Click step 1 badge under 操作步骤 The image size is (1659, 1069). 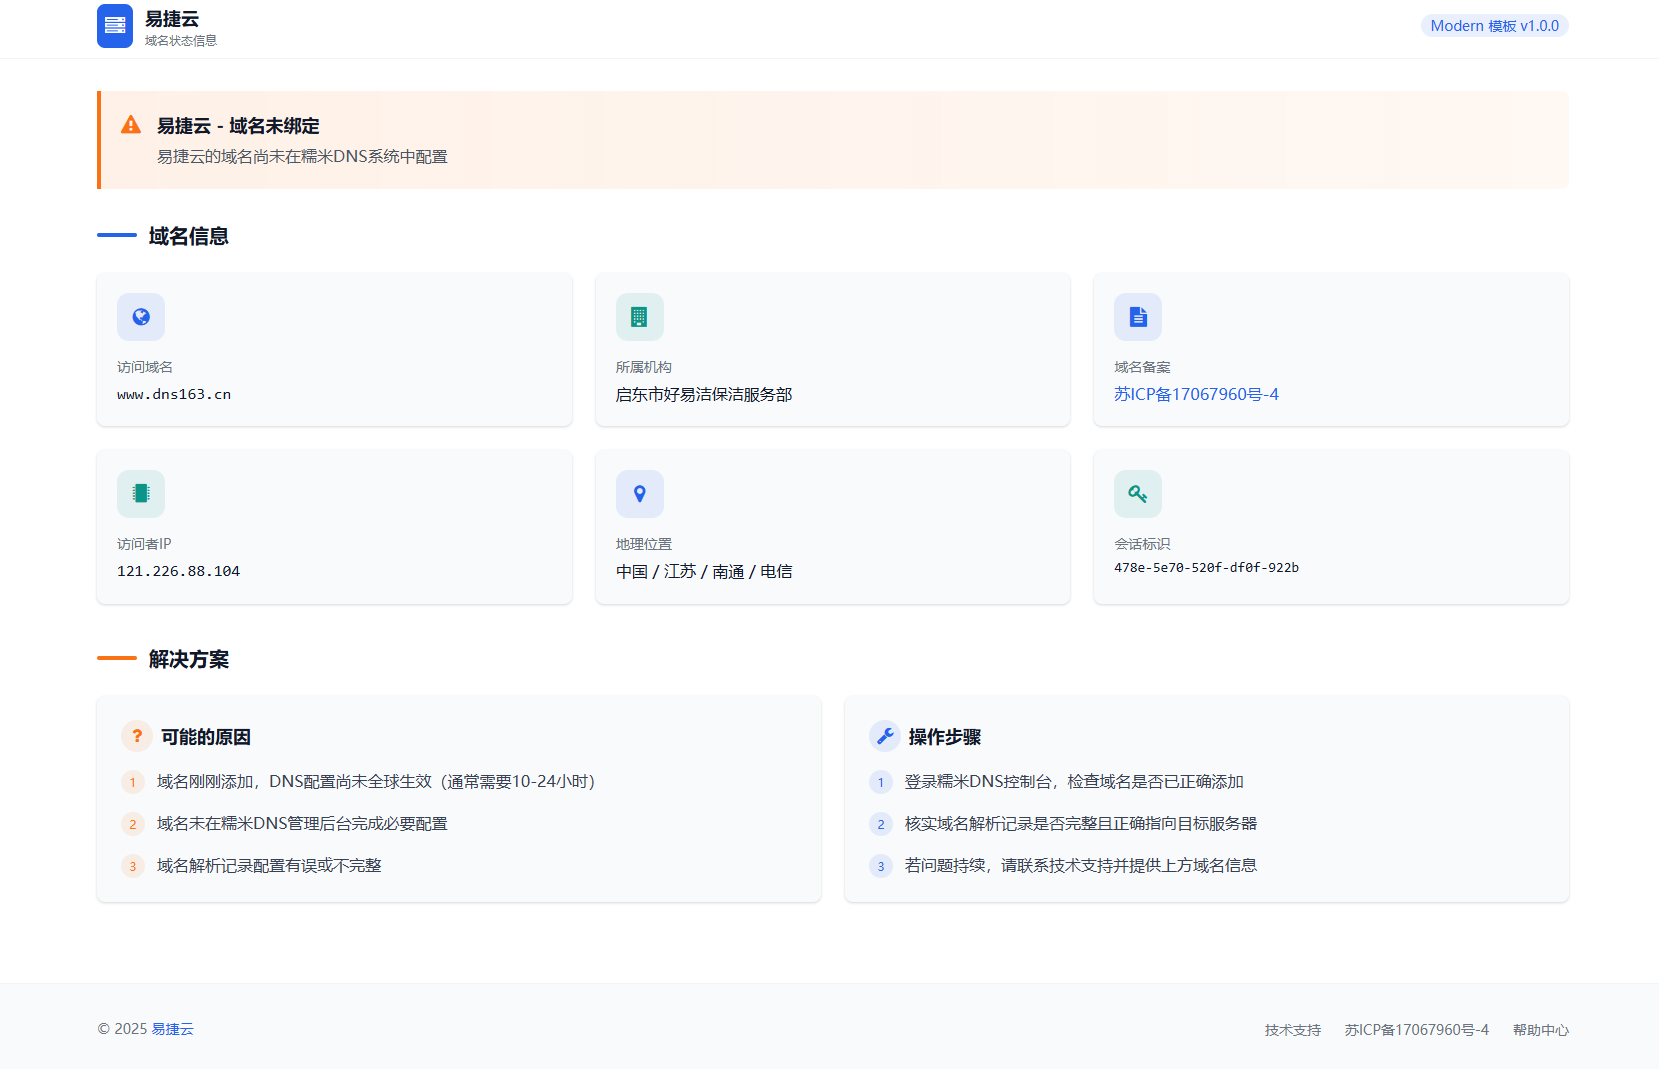coord(881,782)
